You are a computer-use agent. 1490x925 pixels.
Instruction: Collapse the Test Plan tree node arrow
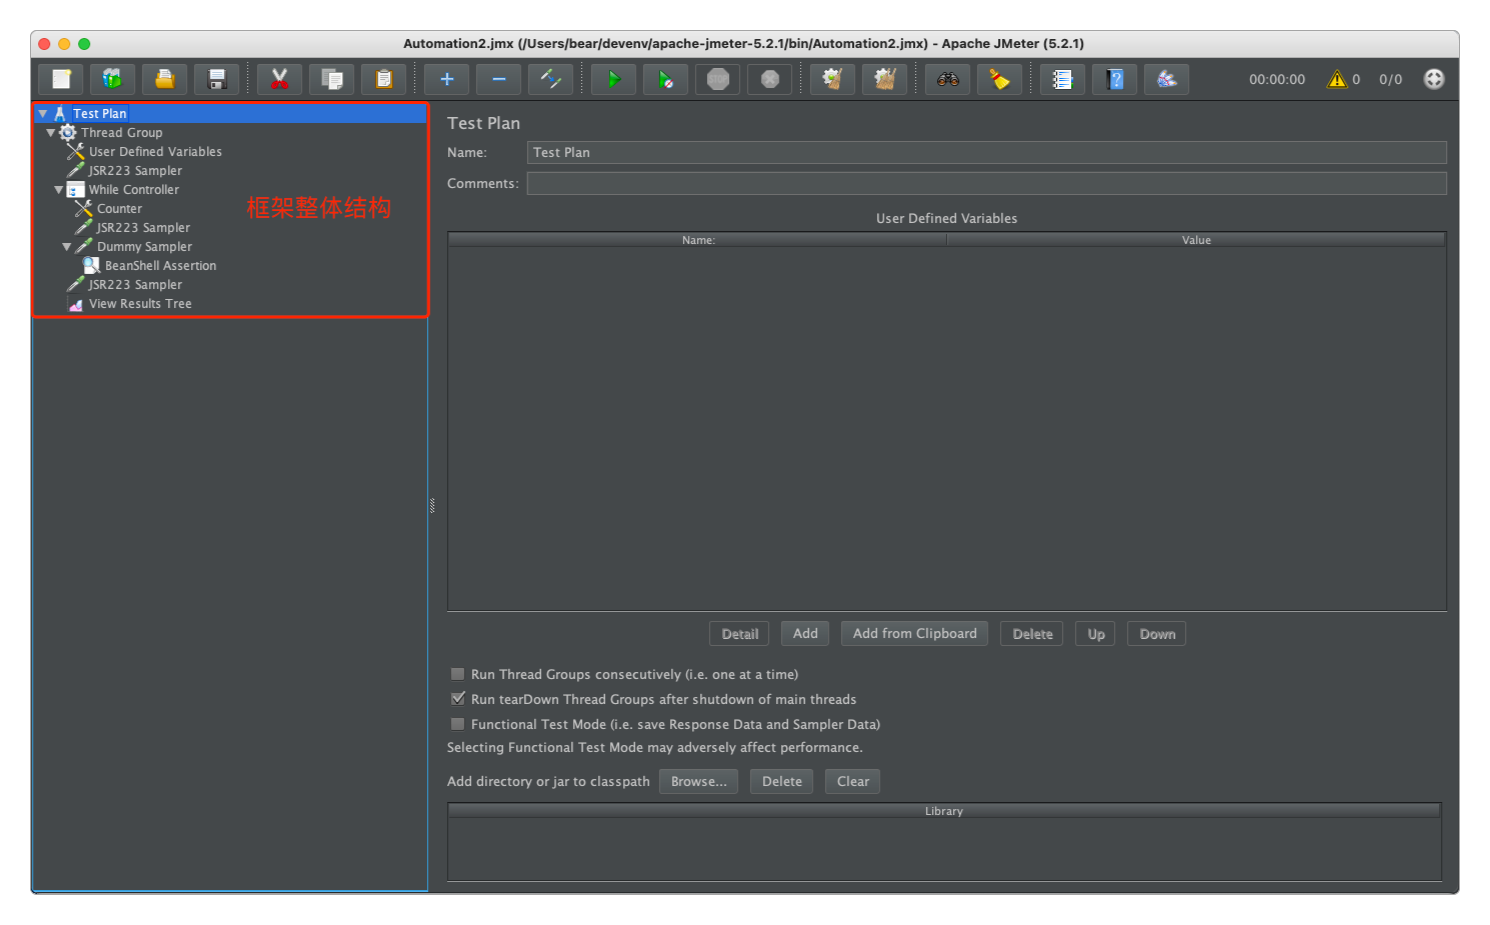coord(43,114)
